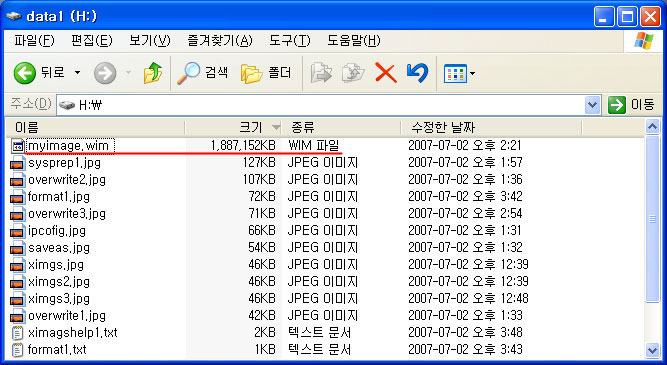The width and height of the screenshot is (667, 365).
Task: Click the forward navigation arrow
Action: pos(105,73)
